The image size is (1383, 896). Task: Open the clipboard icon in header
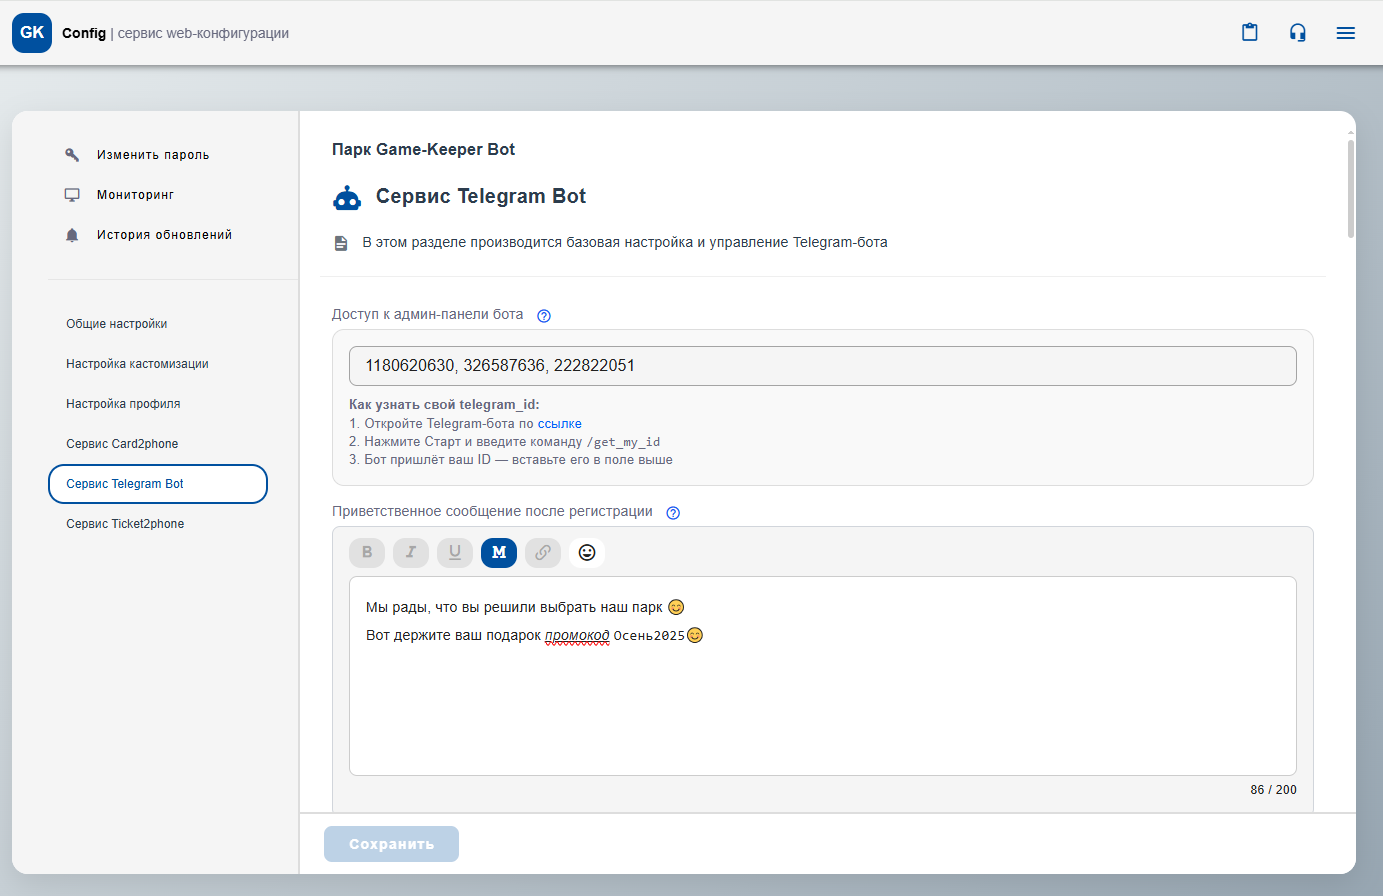[1249, 33]
